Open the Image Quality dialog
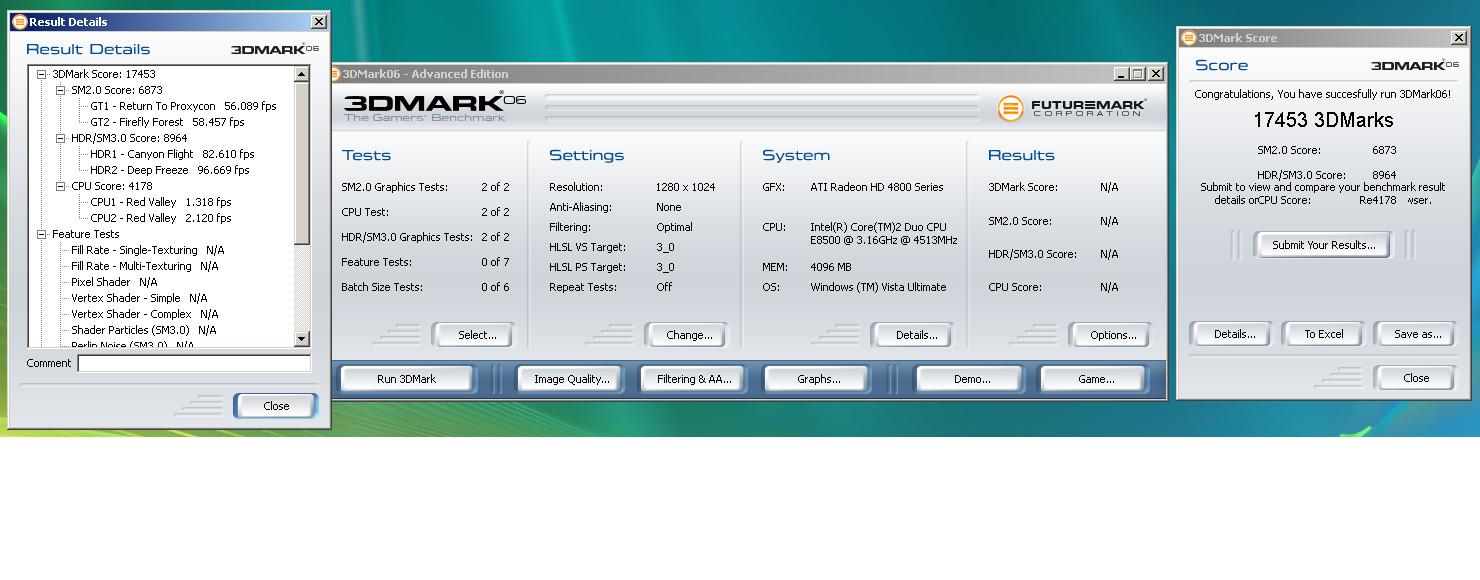This screenshot has height=580, width=1480. [x=571, y=379]
